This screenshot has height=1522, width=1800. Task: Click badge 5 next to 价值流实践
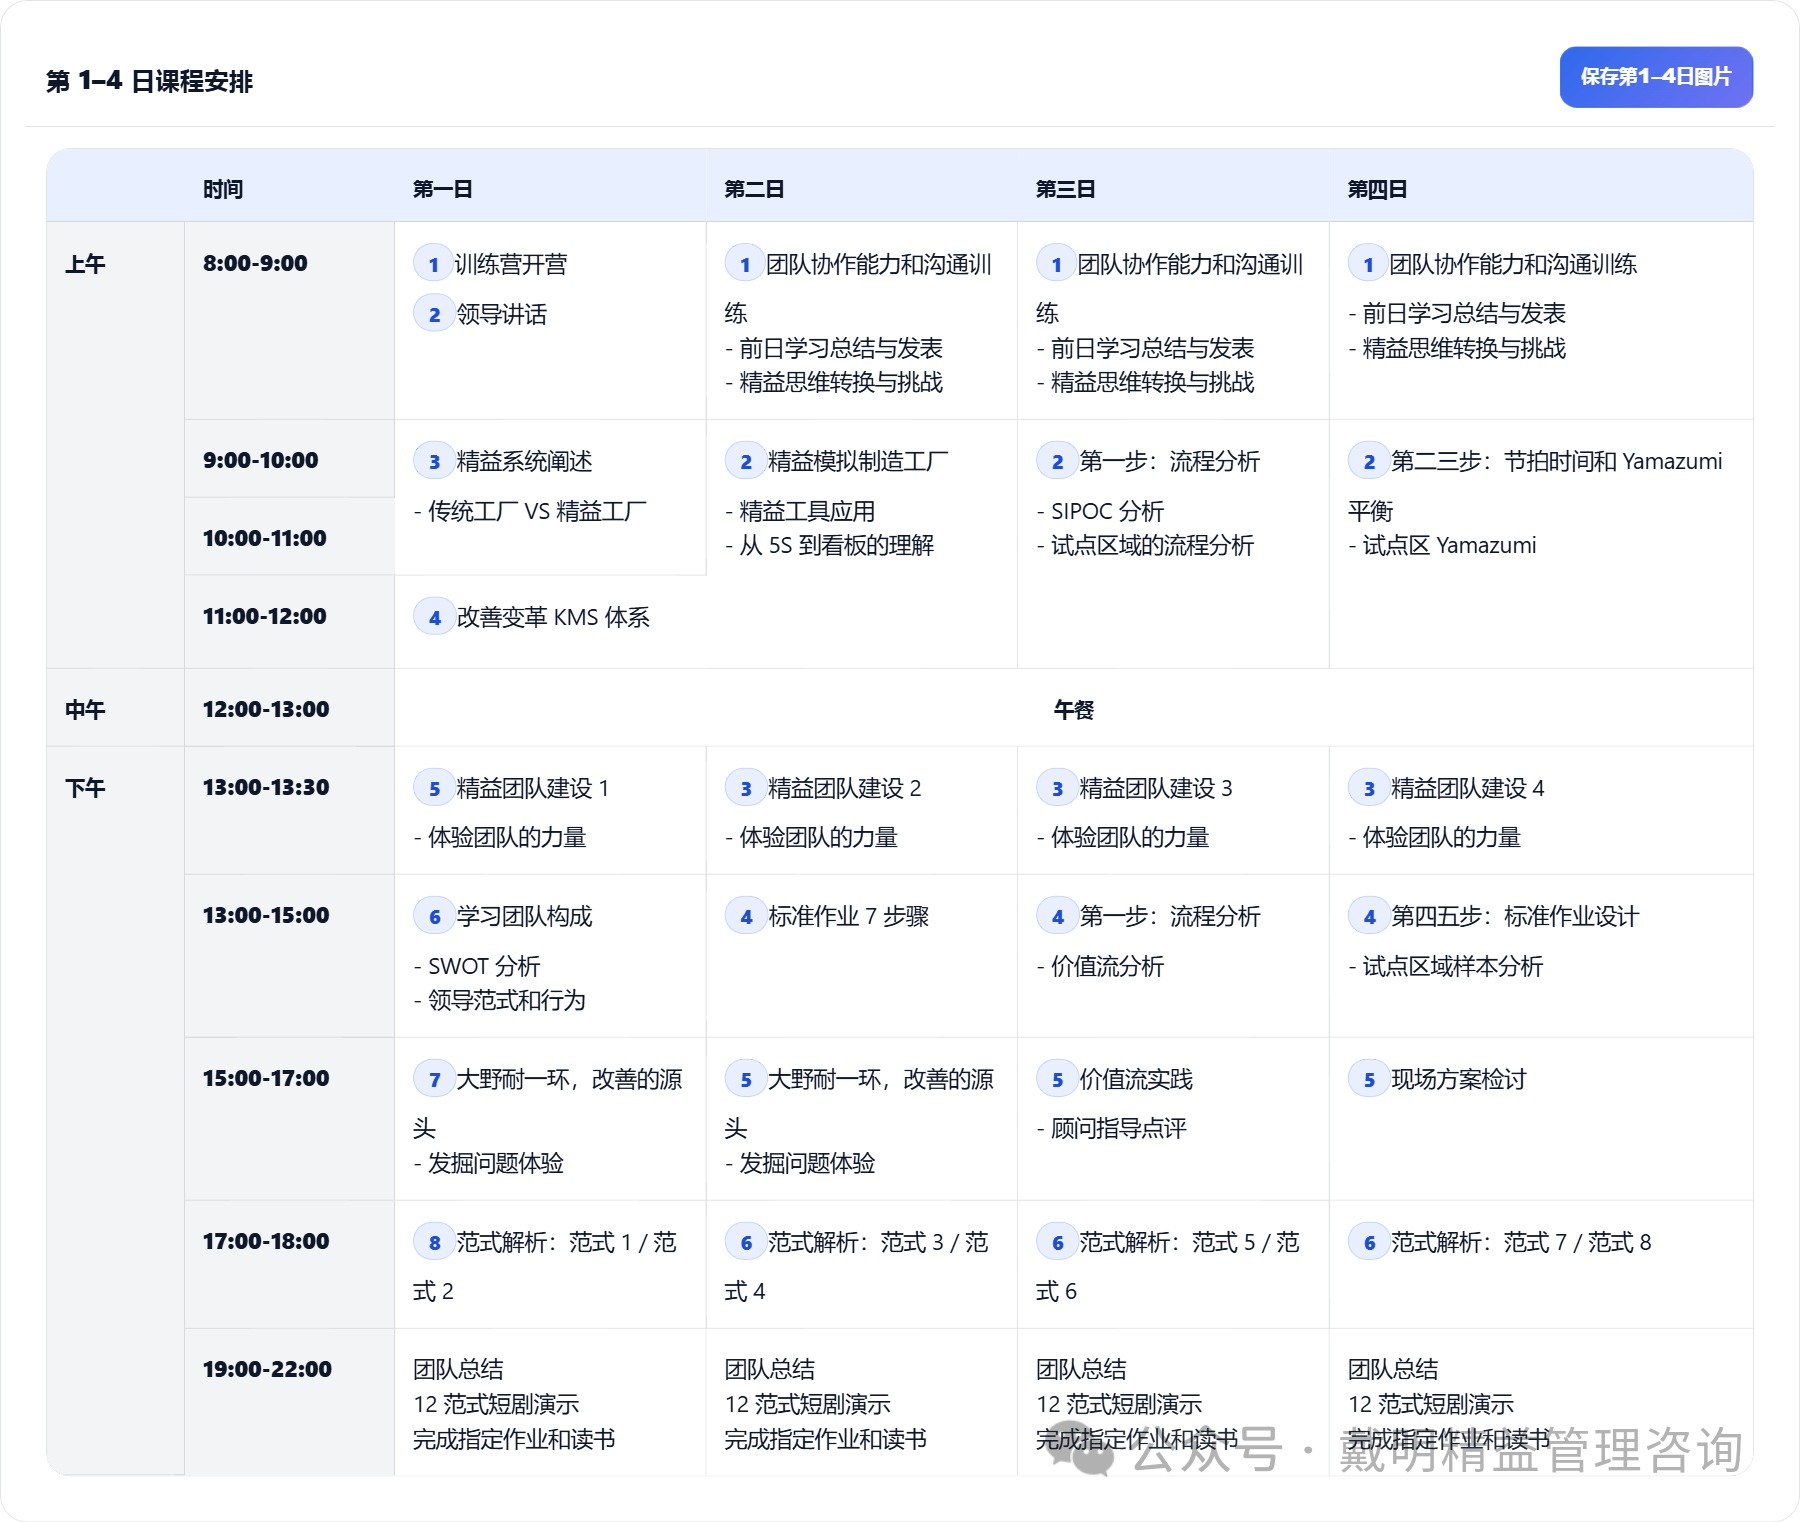tap(1057, 1079)
